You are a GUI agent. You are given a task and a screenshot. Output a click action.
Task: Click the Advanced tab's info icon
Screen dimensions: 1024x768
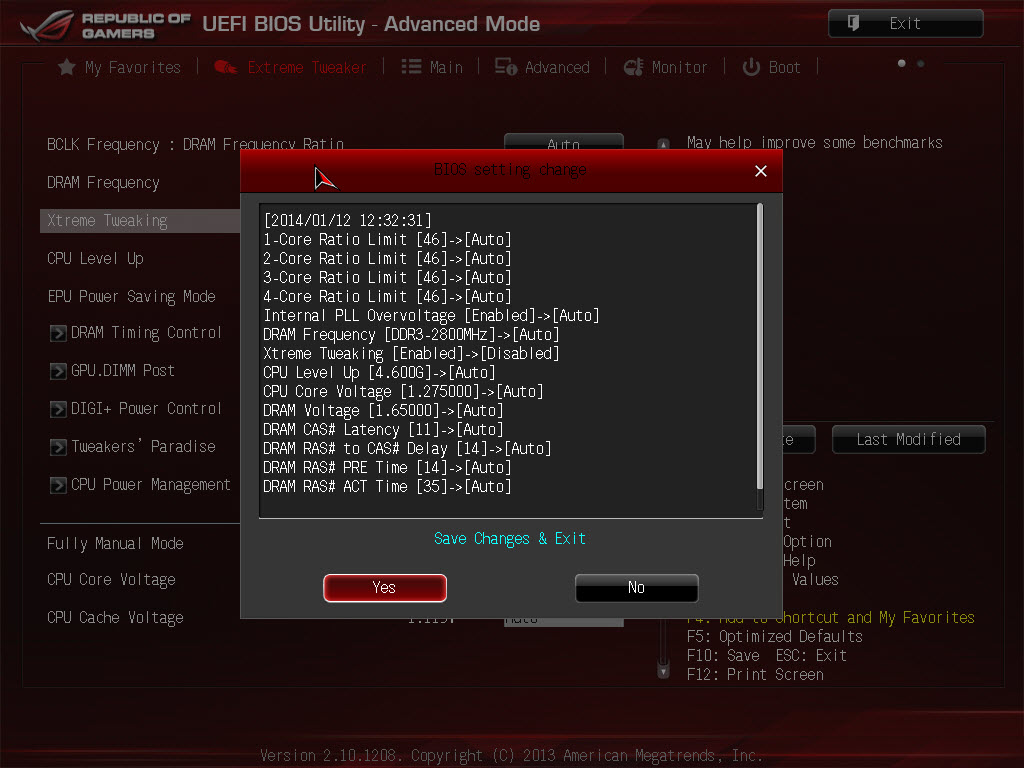click(x=505, y=67)
